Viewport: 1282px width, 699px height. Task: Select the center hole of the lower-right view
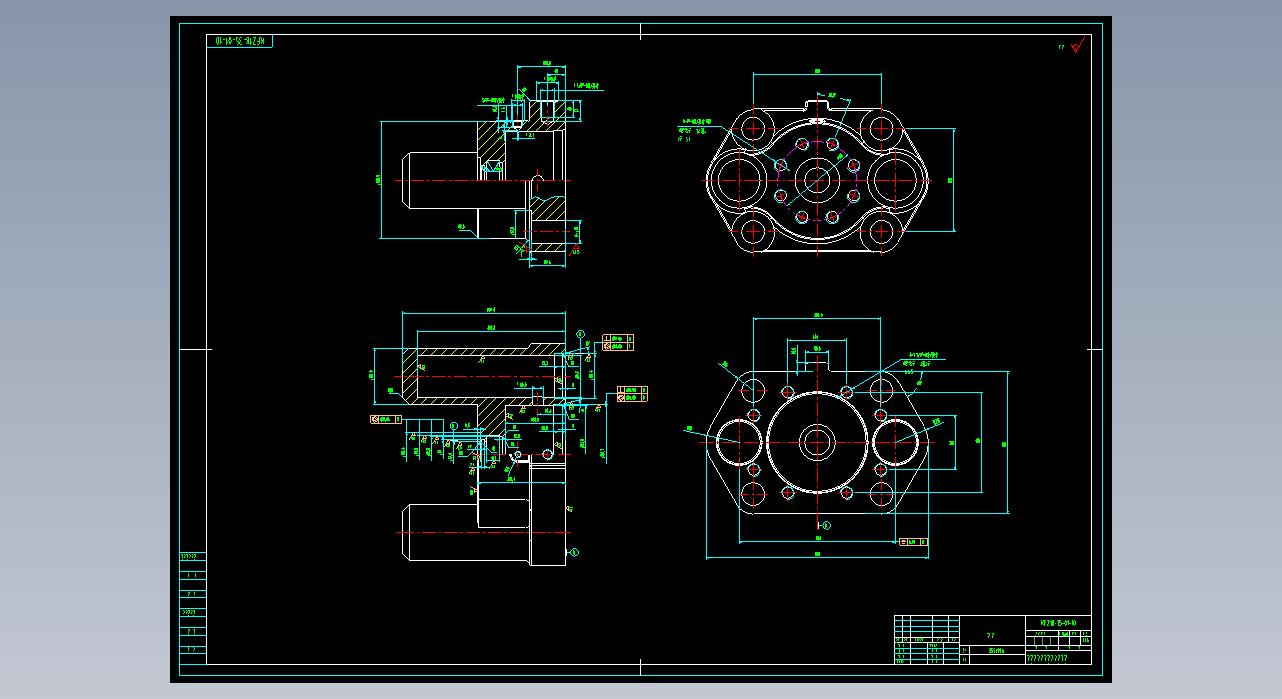pos(817,441)
